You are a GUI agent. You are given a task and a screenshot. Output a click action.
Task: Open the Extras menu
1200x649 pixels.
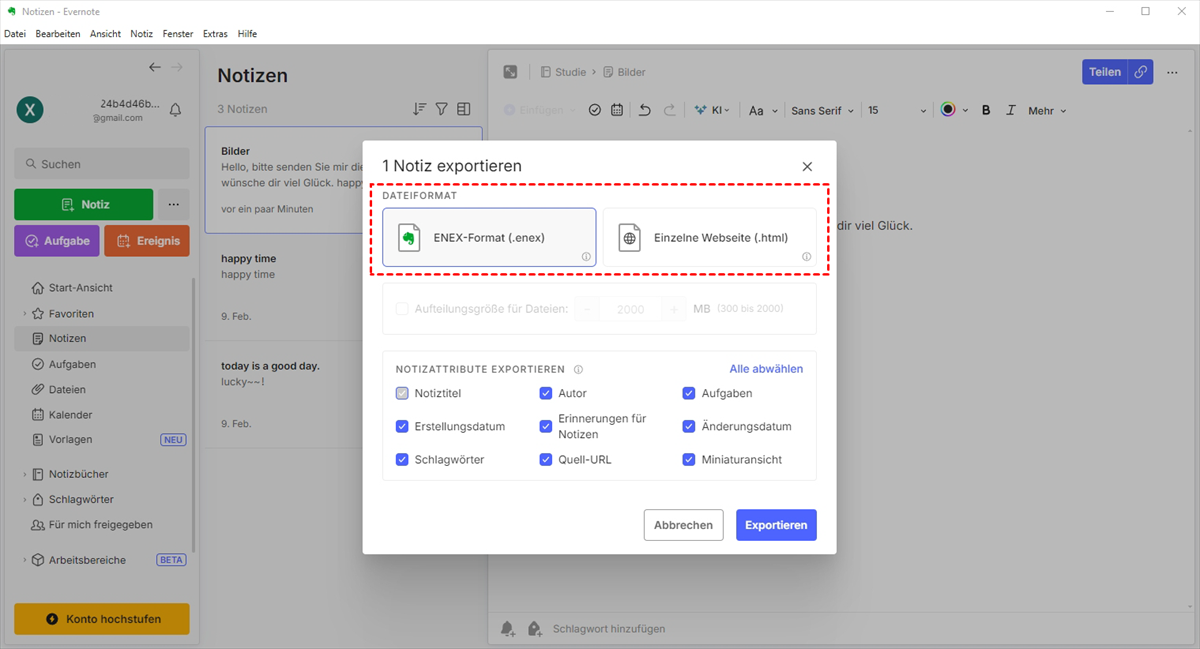[215, 34]
